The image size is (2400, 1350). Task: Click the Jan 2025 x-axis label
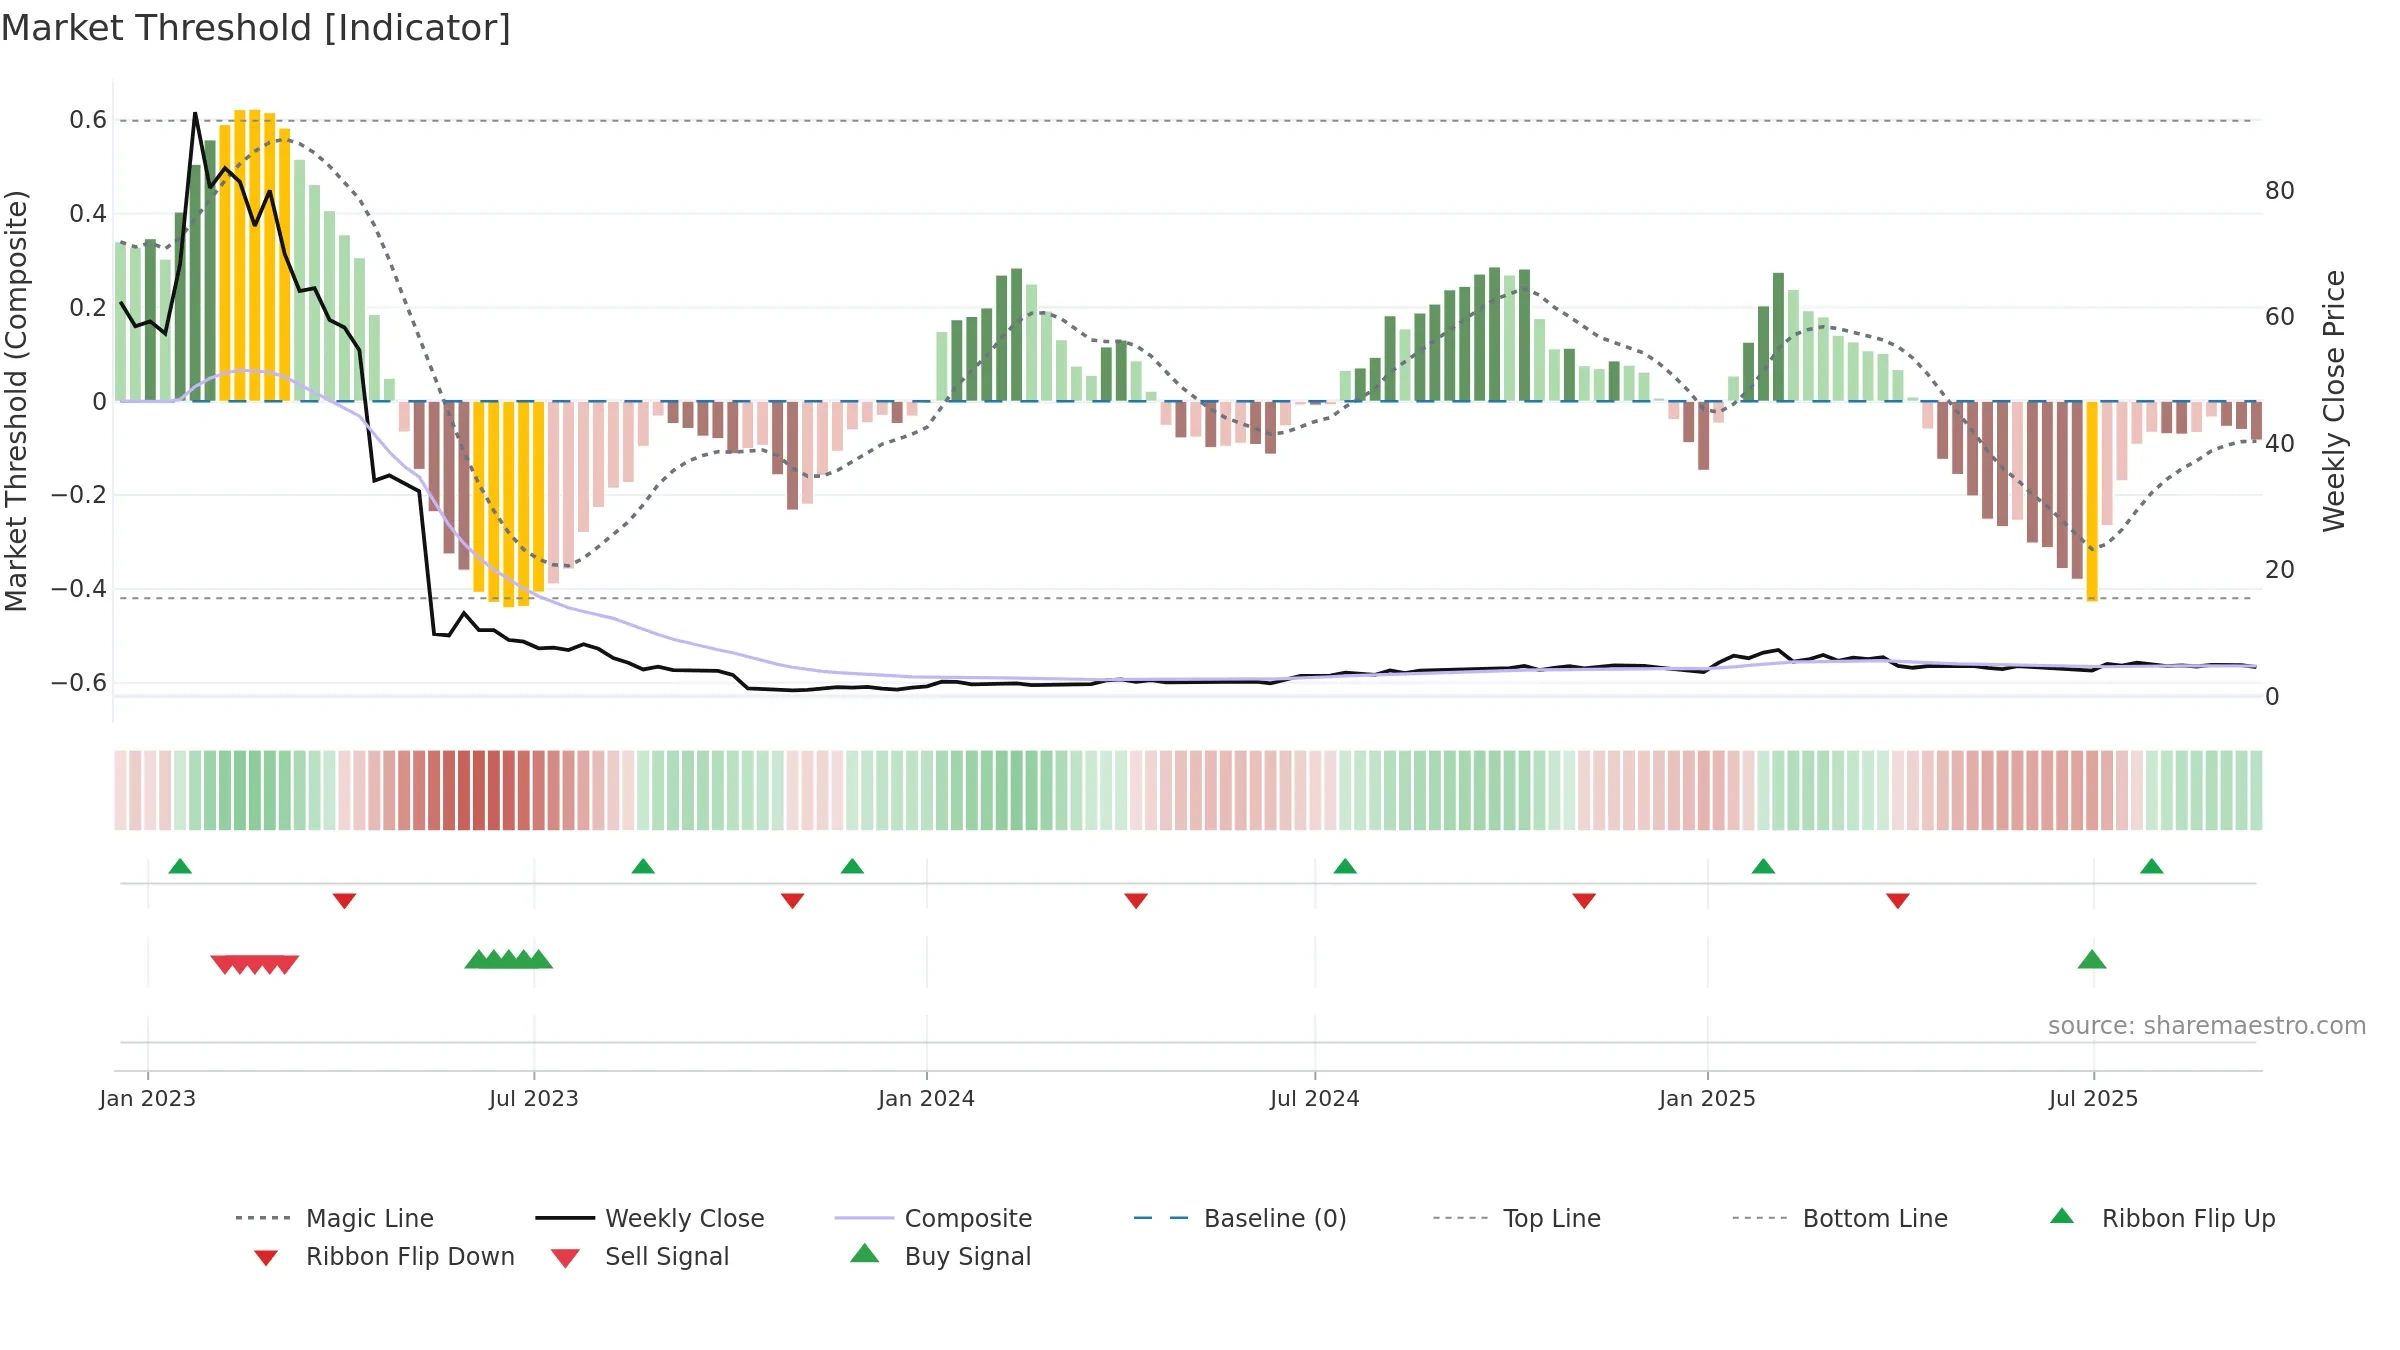(x=1708, y=1098)
